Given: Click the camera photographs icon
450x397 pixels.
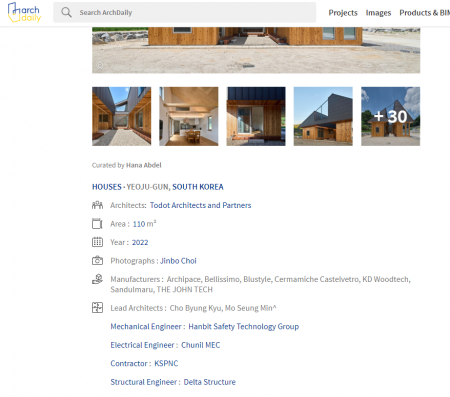Looking at the screenshot, I should (x=97, y=260).
